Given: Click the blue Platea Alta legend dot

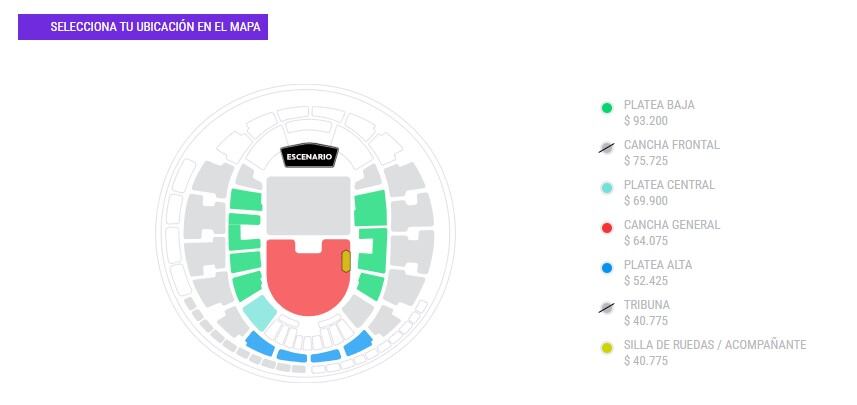Looking at the screenshot, I should (x=607, y=268).
